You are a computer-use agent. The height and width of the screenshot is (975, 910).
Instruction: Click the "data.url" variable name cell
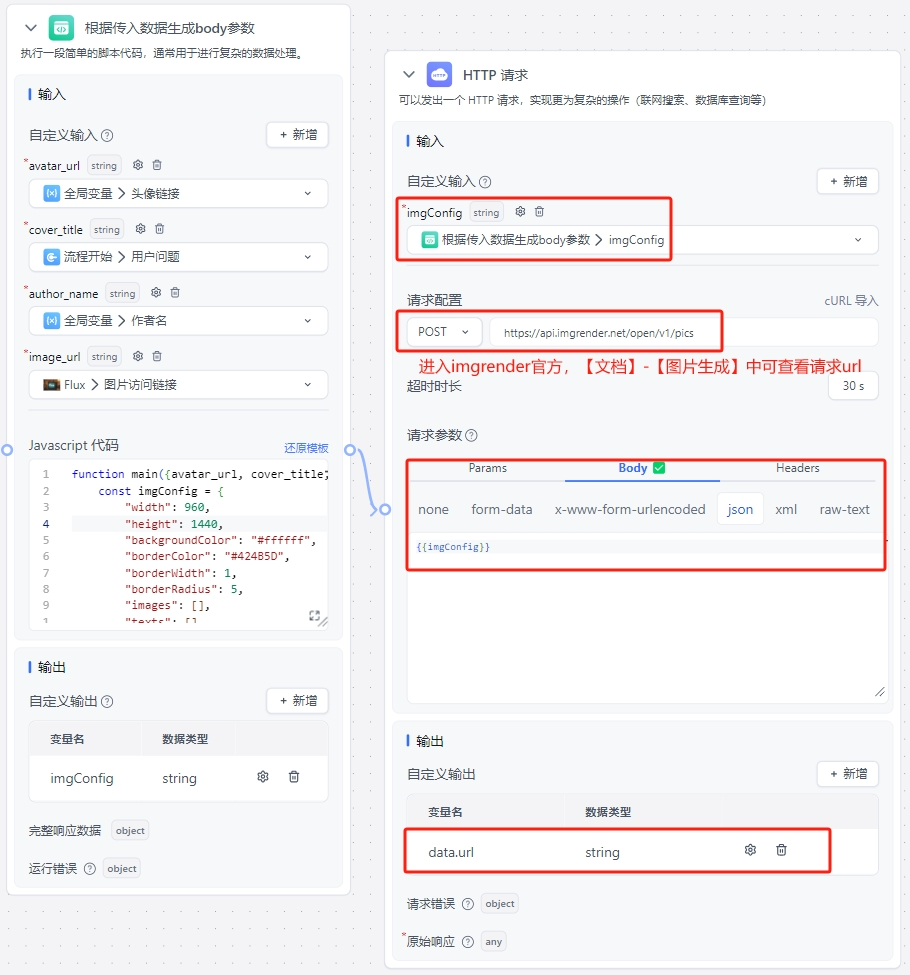click(451, 853)
